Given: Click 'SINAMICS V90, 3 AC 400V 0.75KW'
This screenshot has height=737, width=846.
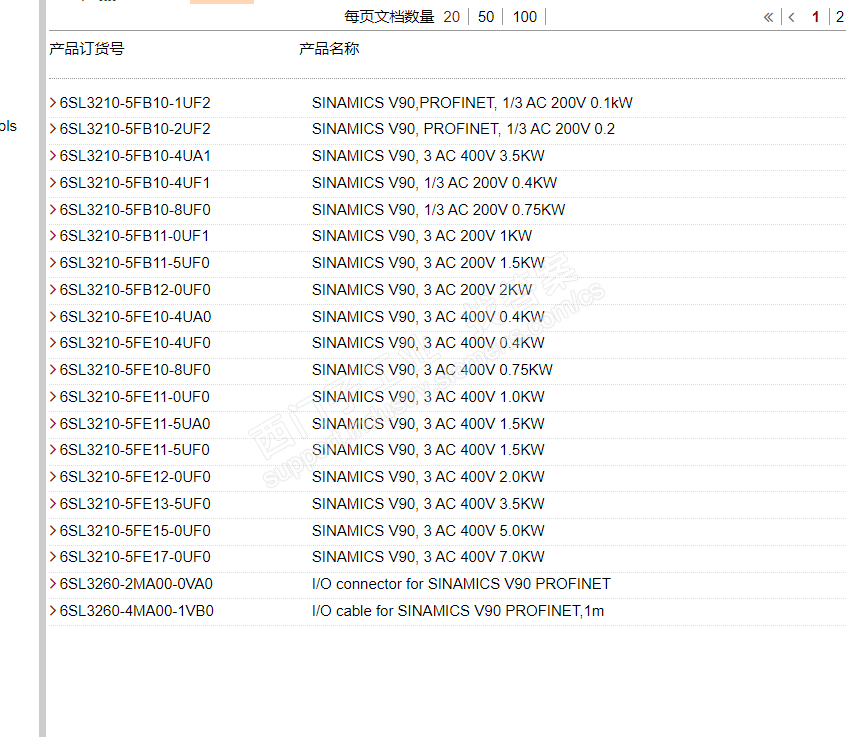Looking at the screenshot, I should click(x=432, y=370).
